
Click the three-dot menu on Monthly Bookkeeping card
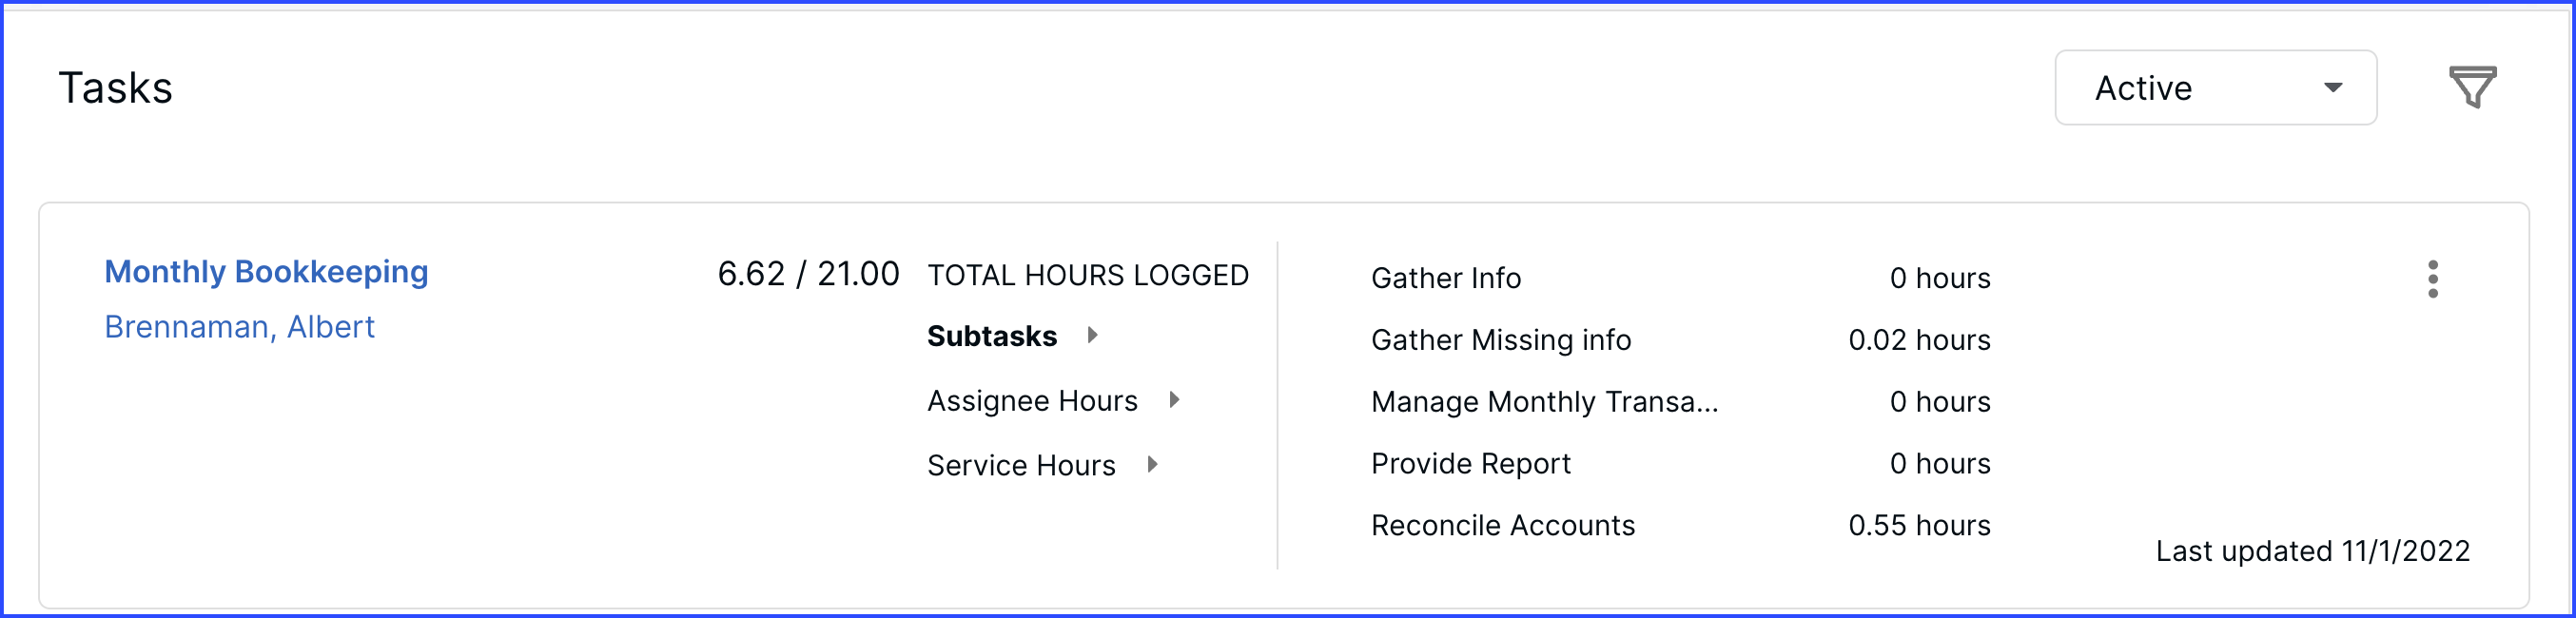pos(2433,281)
